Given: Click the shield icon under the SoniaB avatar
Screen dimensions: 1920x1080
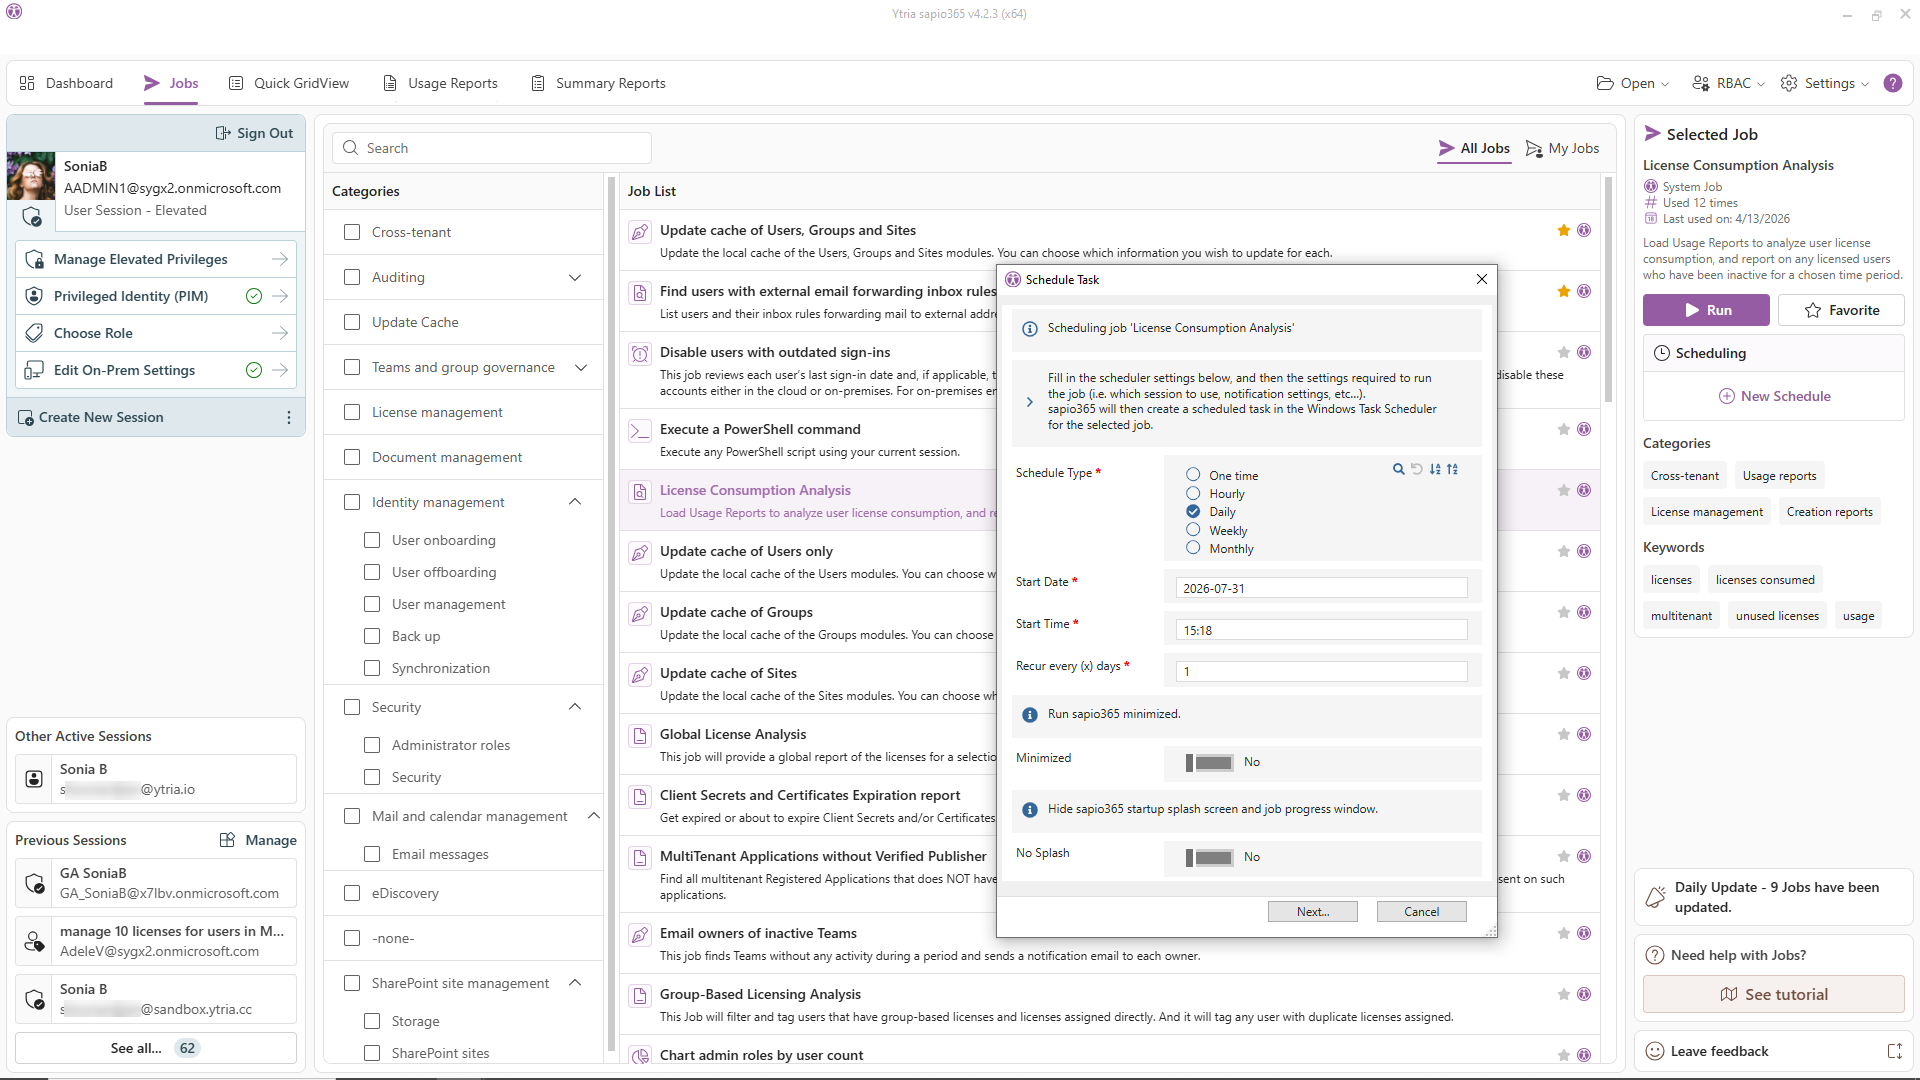Looking at the screenshot, I should click(x=31, y=216).
